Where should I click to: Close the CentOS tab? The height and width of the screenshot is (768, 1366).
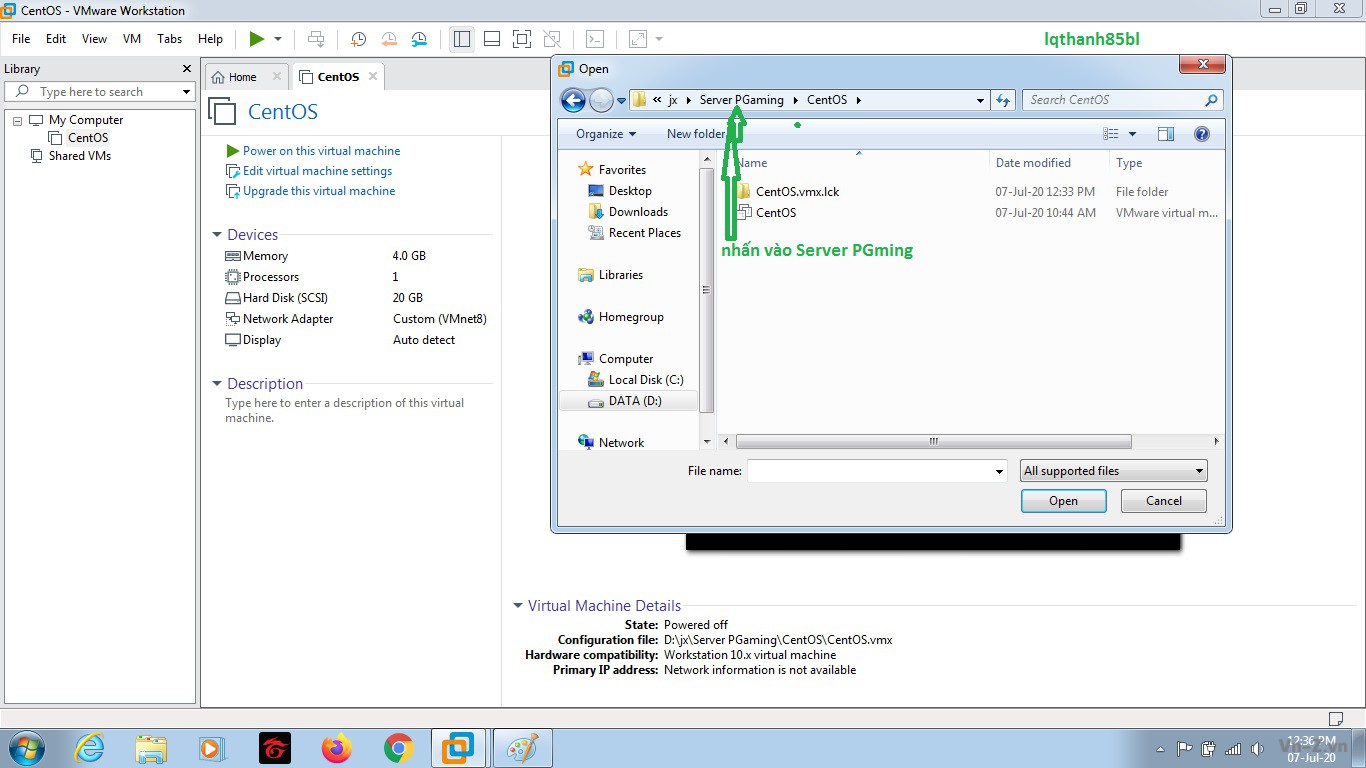[373, 76]
